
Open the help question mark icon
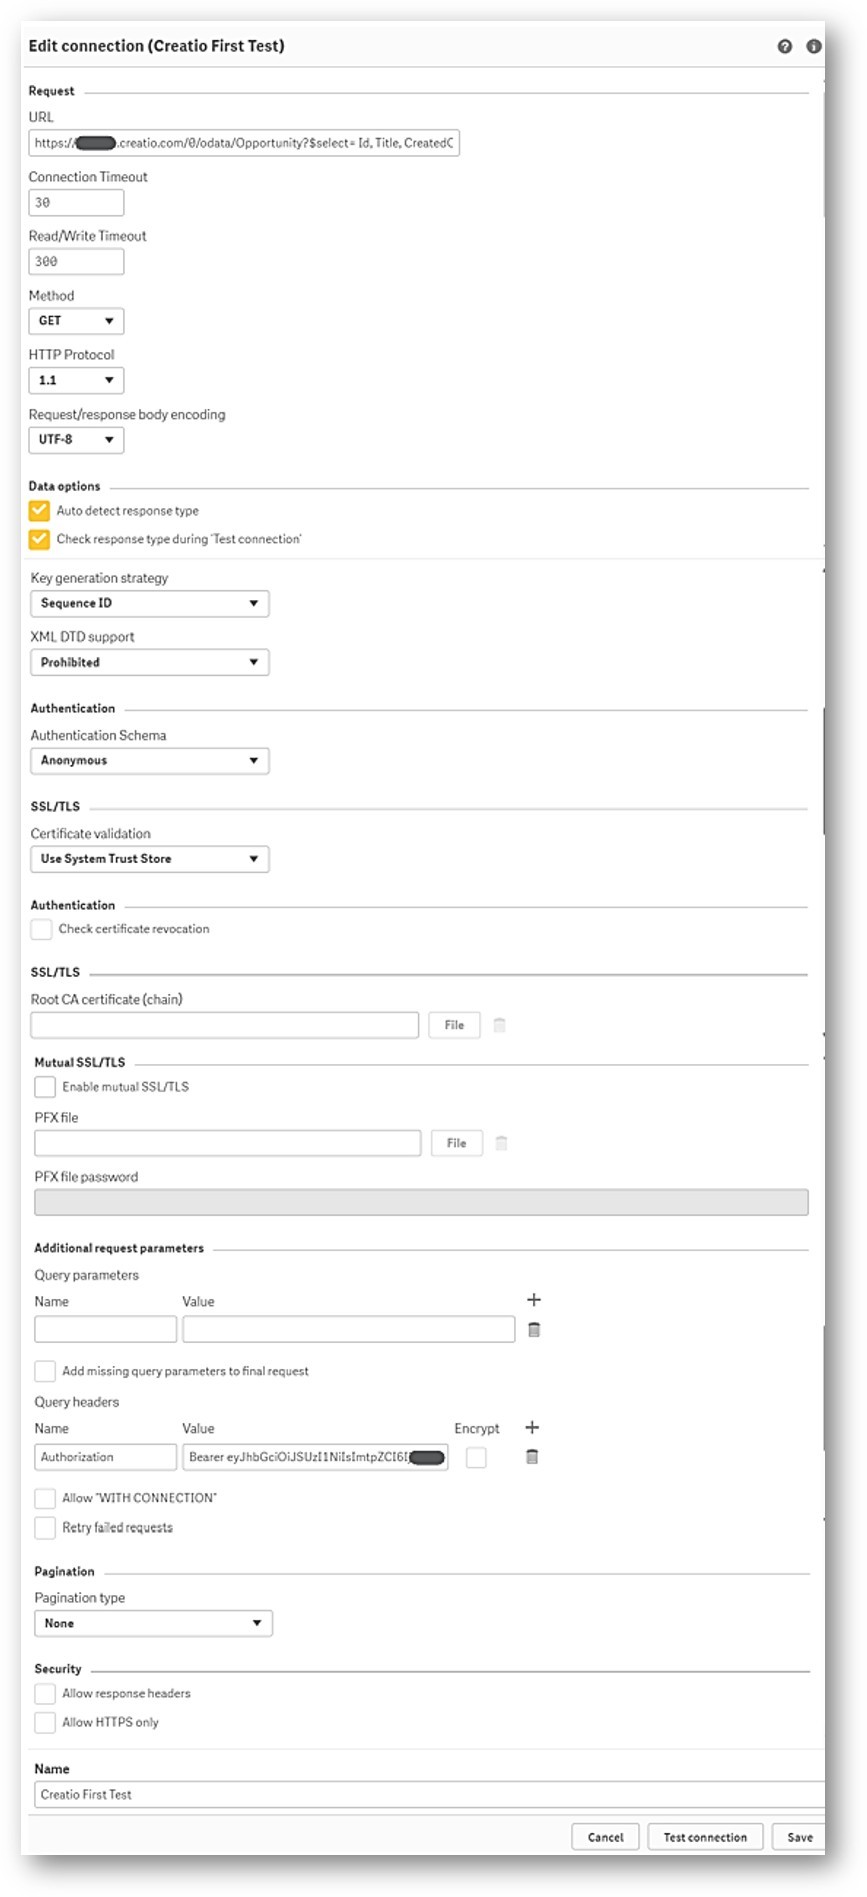pyautogui.click(x=785, y=46)
